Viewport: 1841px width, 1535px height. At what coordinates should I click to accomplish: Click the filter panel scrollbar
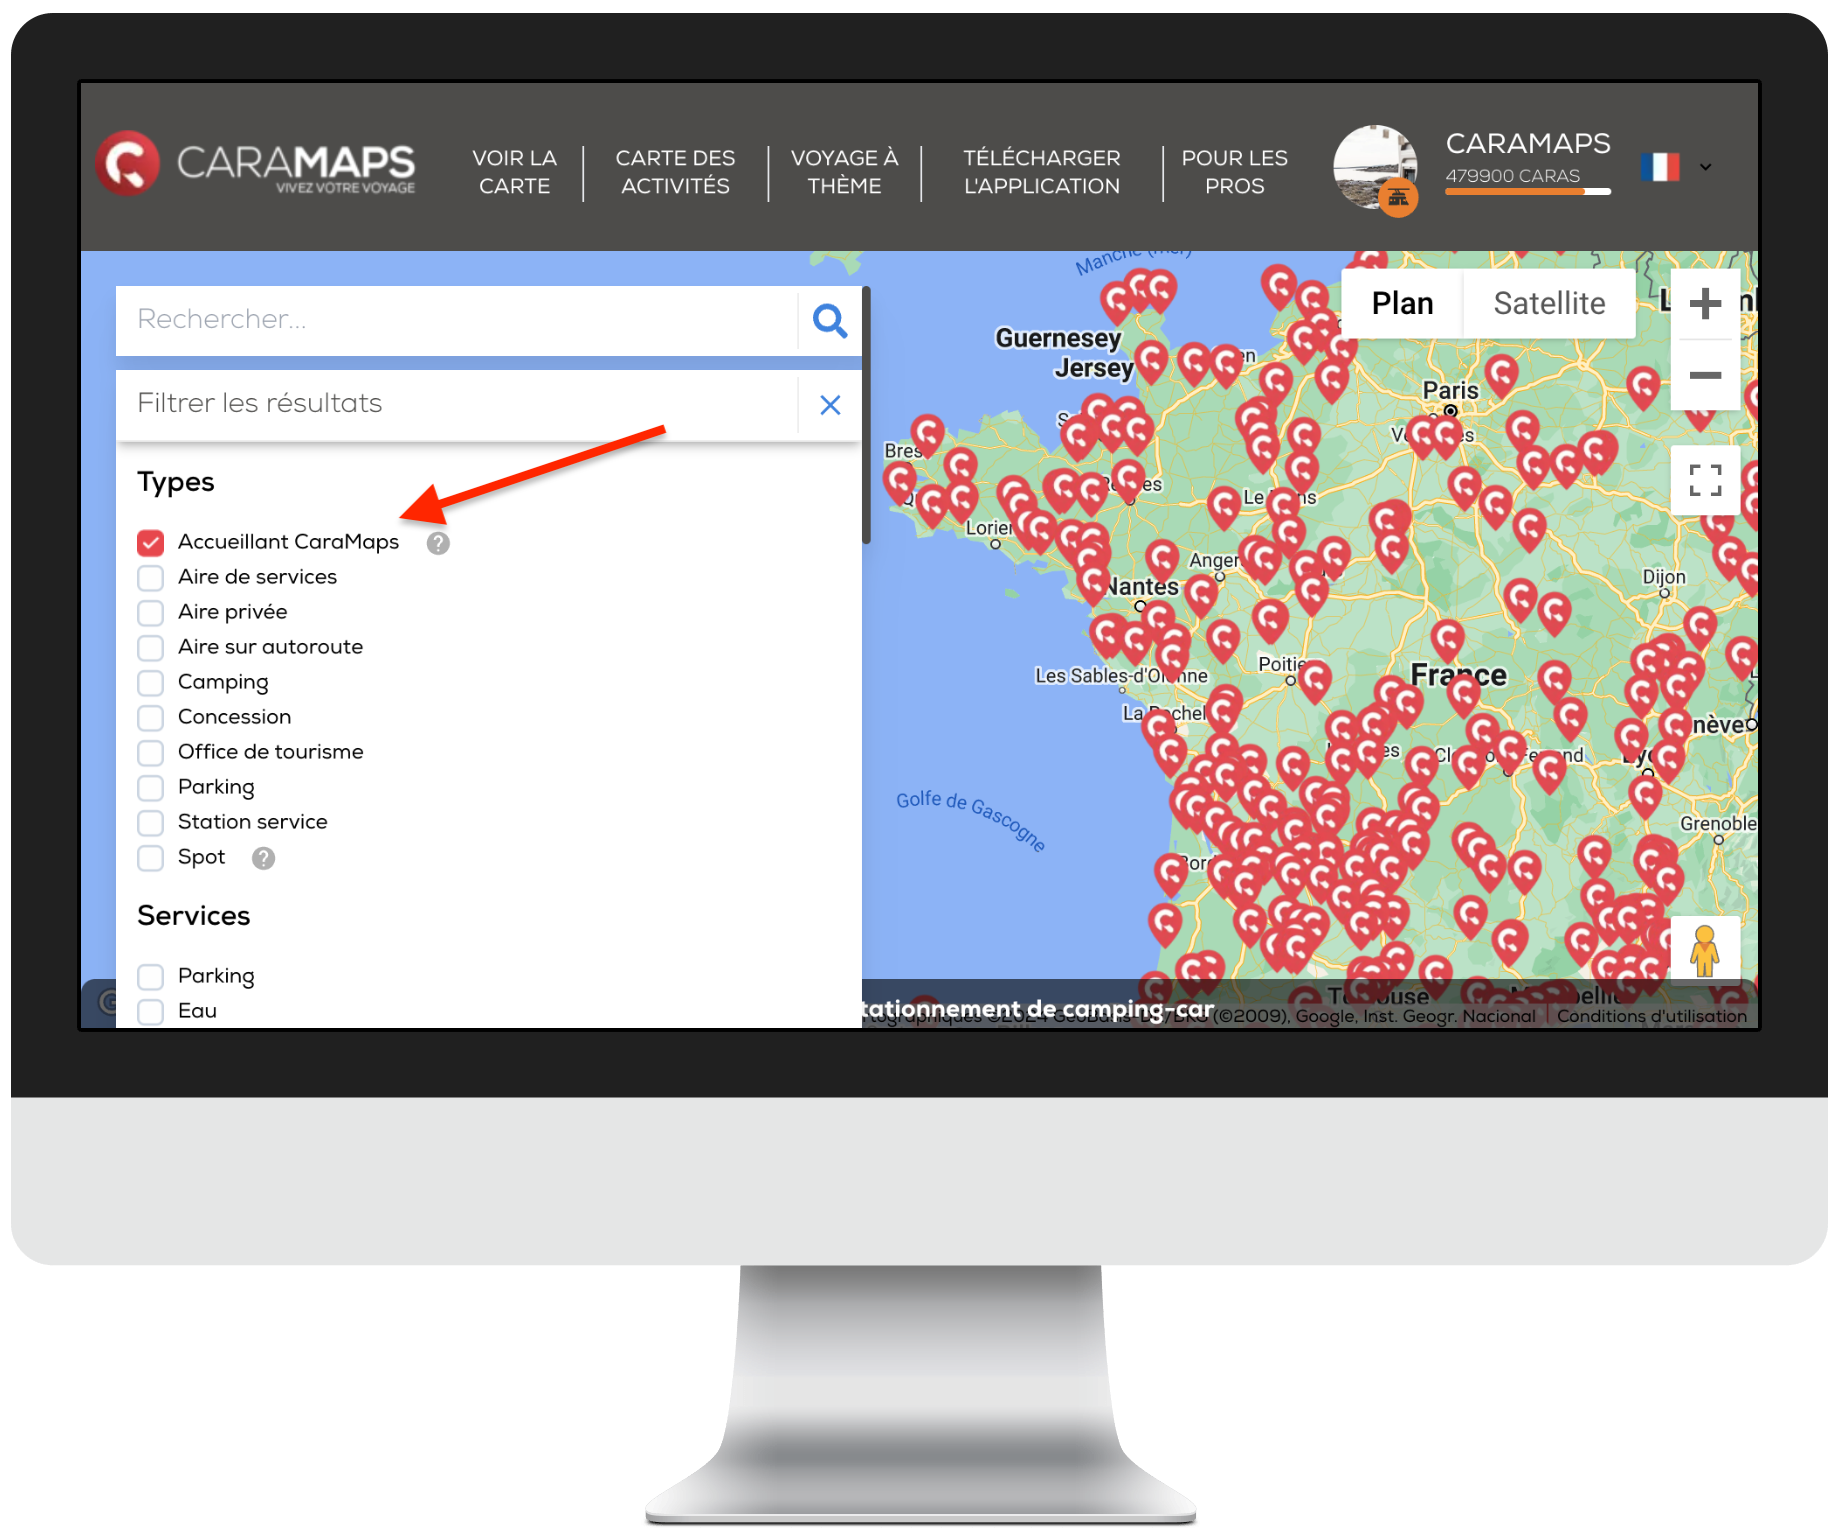[x=866, y=415]
